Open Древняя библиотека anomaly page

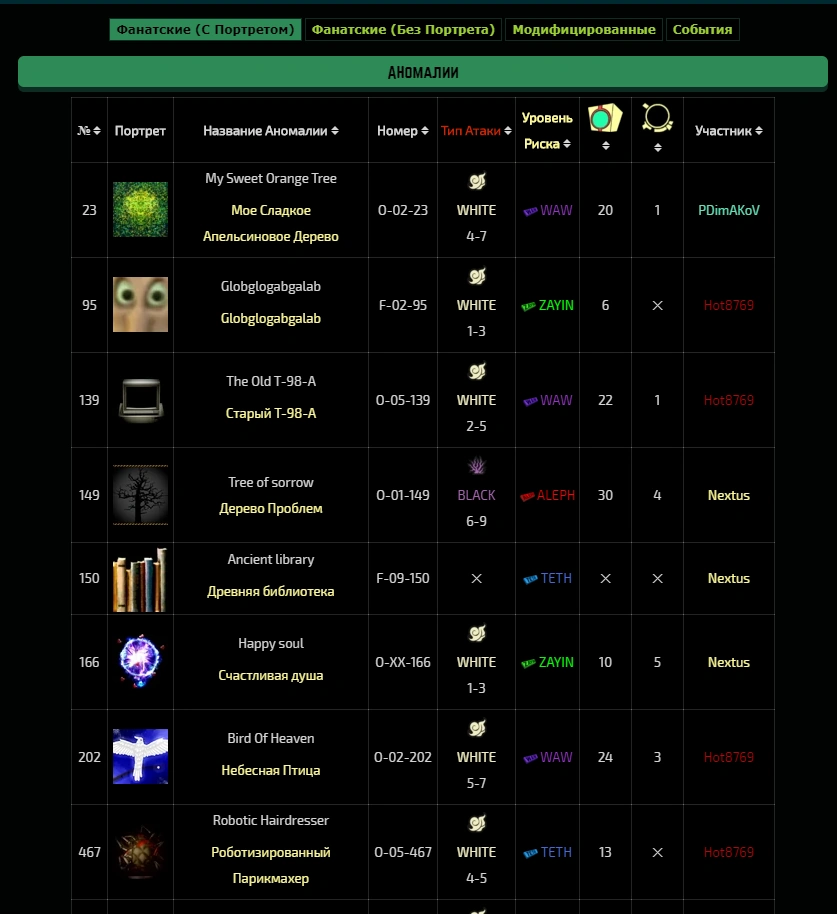[x=270, y=591]
